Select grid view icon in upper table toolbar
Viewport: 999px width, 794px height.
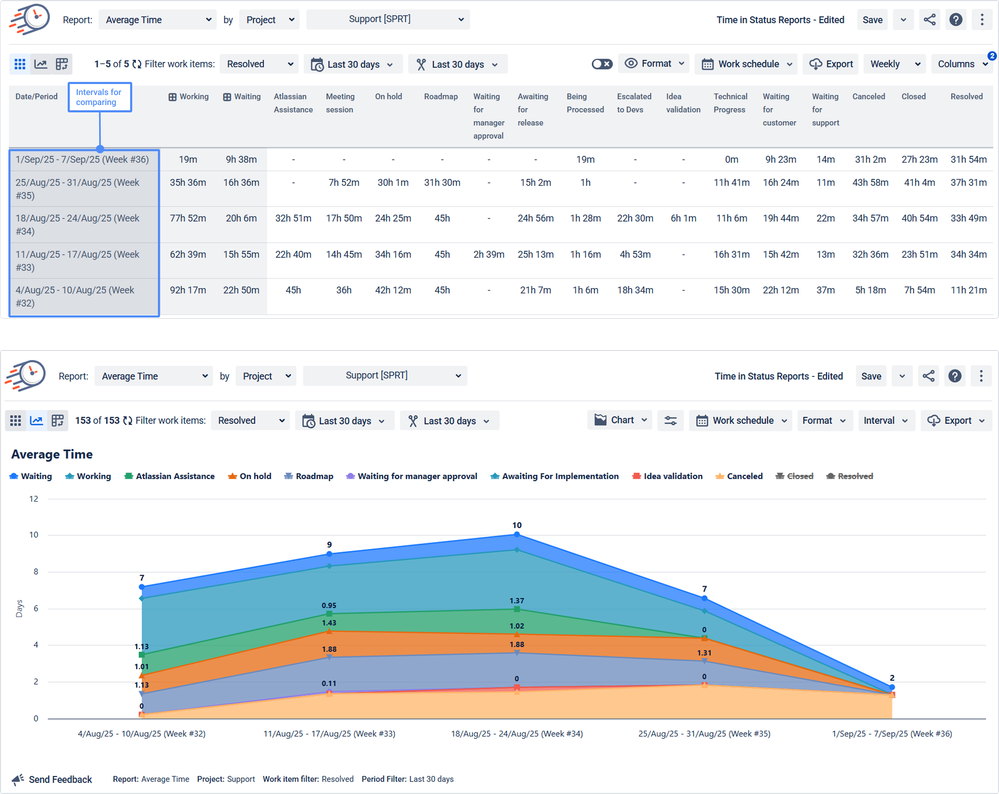20,64
